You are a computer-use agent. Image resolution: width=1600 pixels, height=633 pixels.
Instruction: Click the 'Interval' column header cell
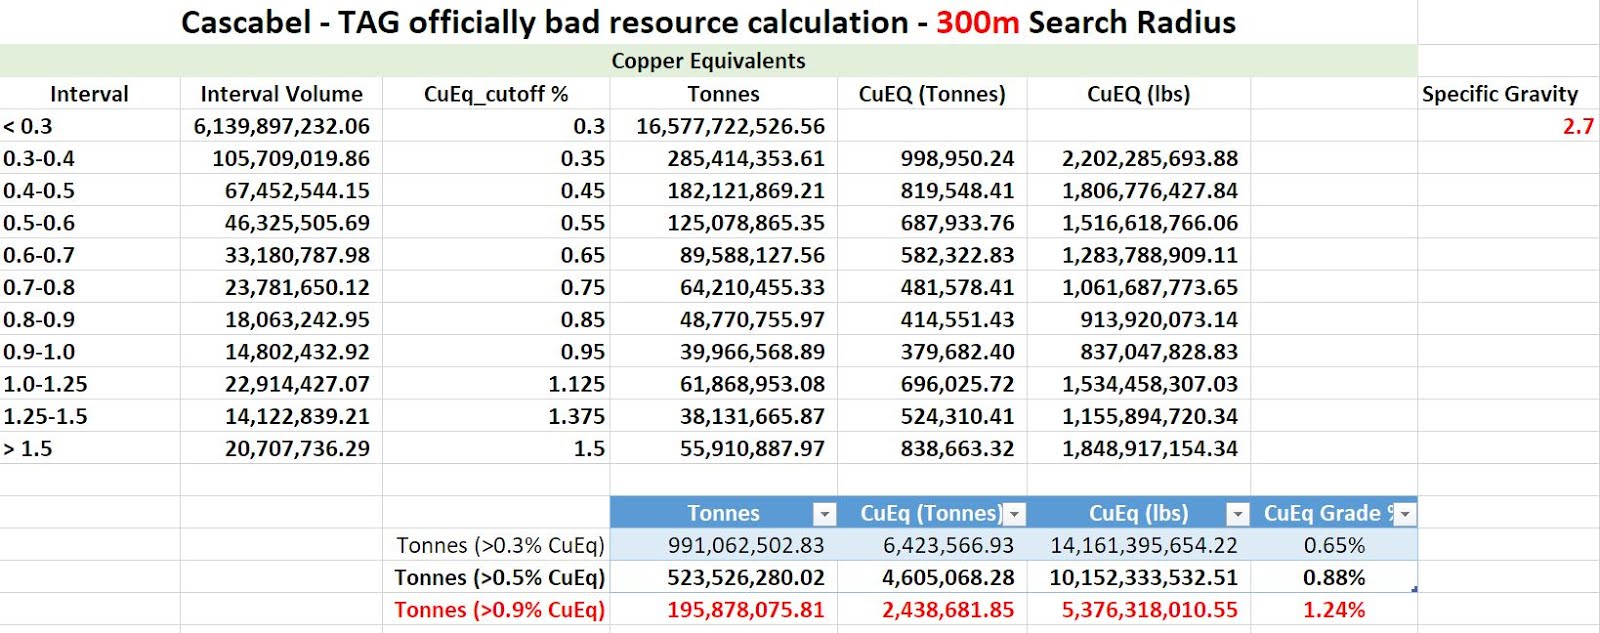click(x=90, y=94)
